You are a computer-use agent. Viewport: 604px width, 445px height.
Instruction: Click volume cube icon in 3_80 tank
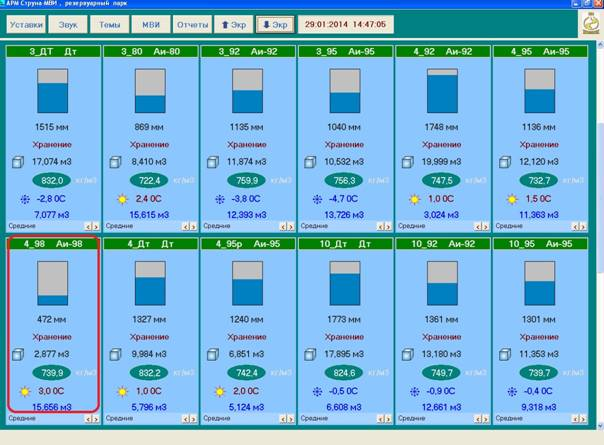tap(115, 162)
